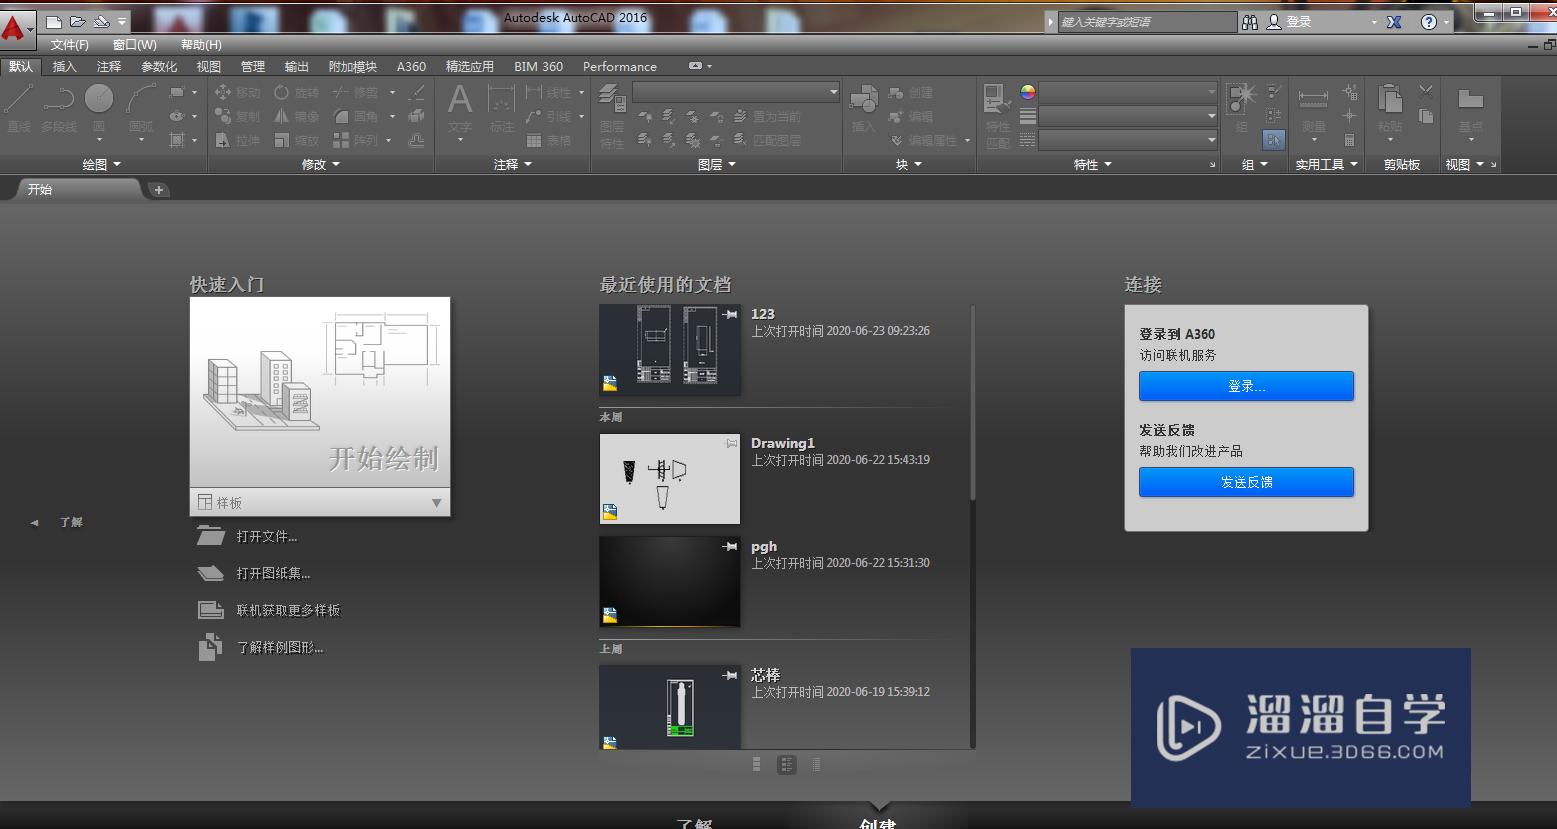Click the Mirror (镜像) tool

click(x=297, y=116)
